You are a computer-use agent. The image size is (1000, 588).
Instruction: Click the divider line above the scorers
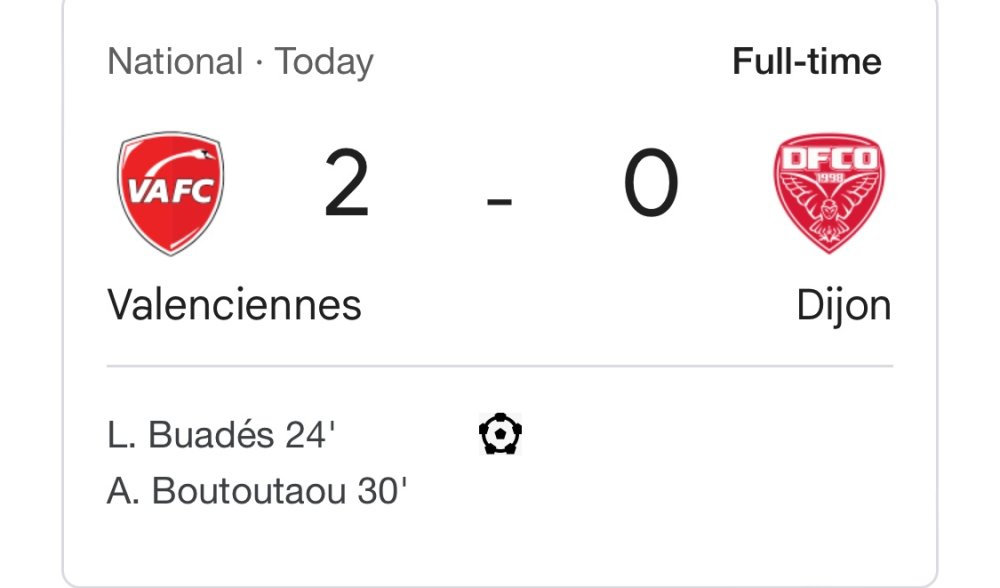click(x=500, y=367)
